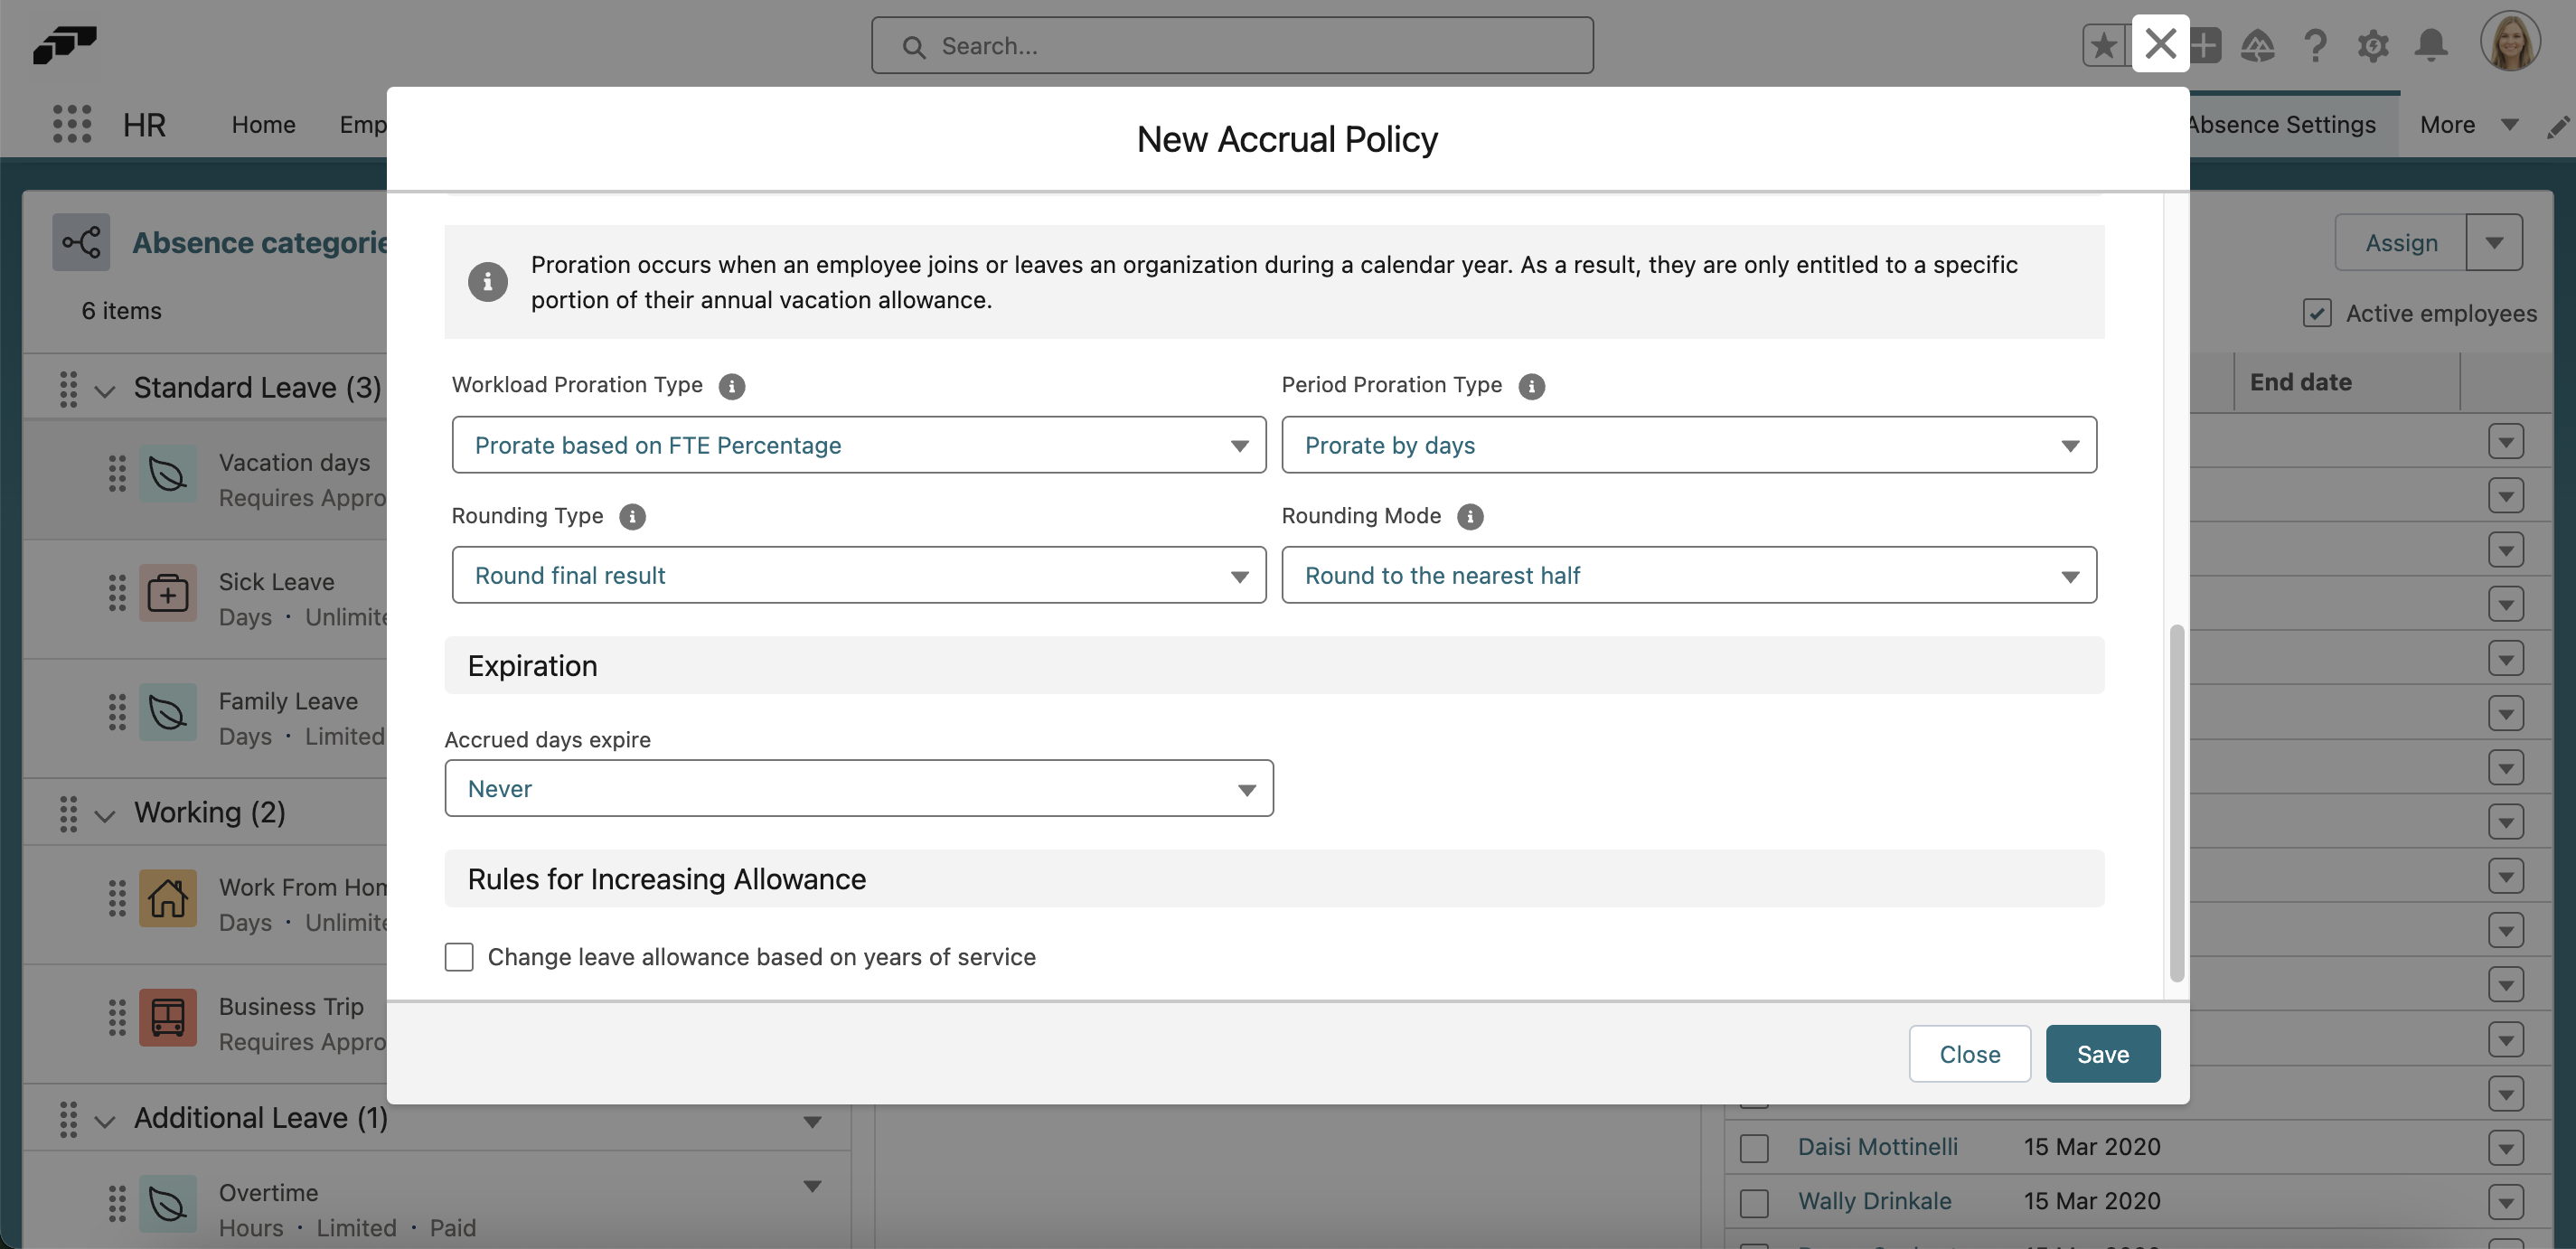Uncheck the Active employees checkbox
Image resolution: width=2576 pixels, height=1249 pixels.
(x=2318, y=313)
